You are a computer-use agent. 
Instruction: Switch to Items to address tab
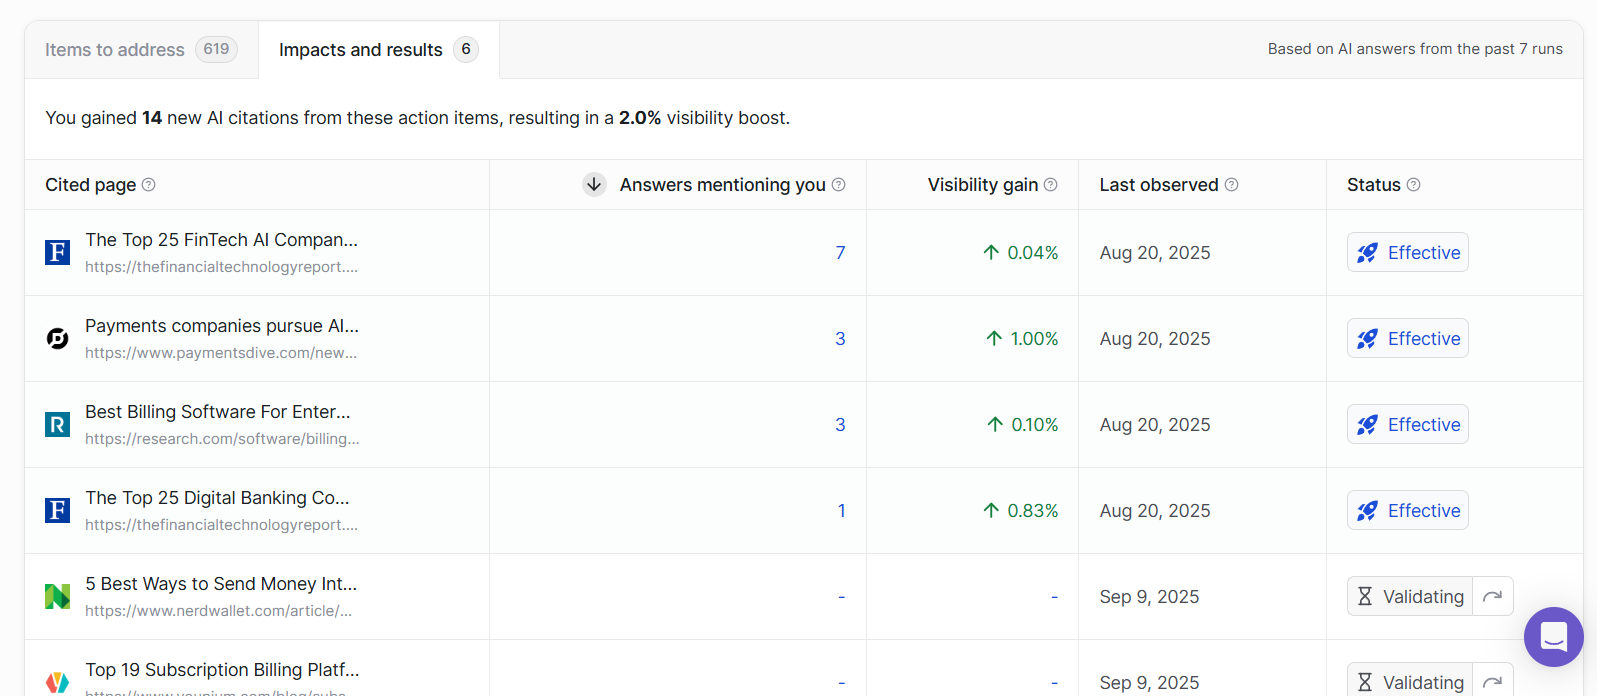click(x=141, y=50)
